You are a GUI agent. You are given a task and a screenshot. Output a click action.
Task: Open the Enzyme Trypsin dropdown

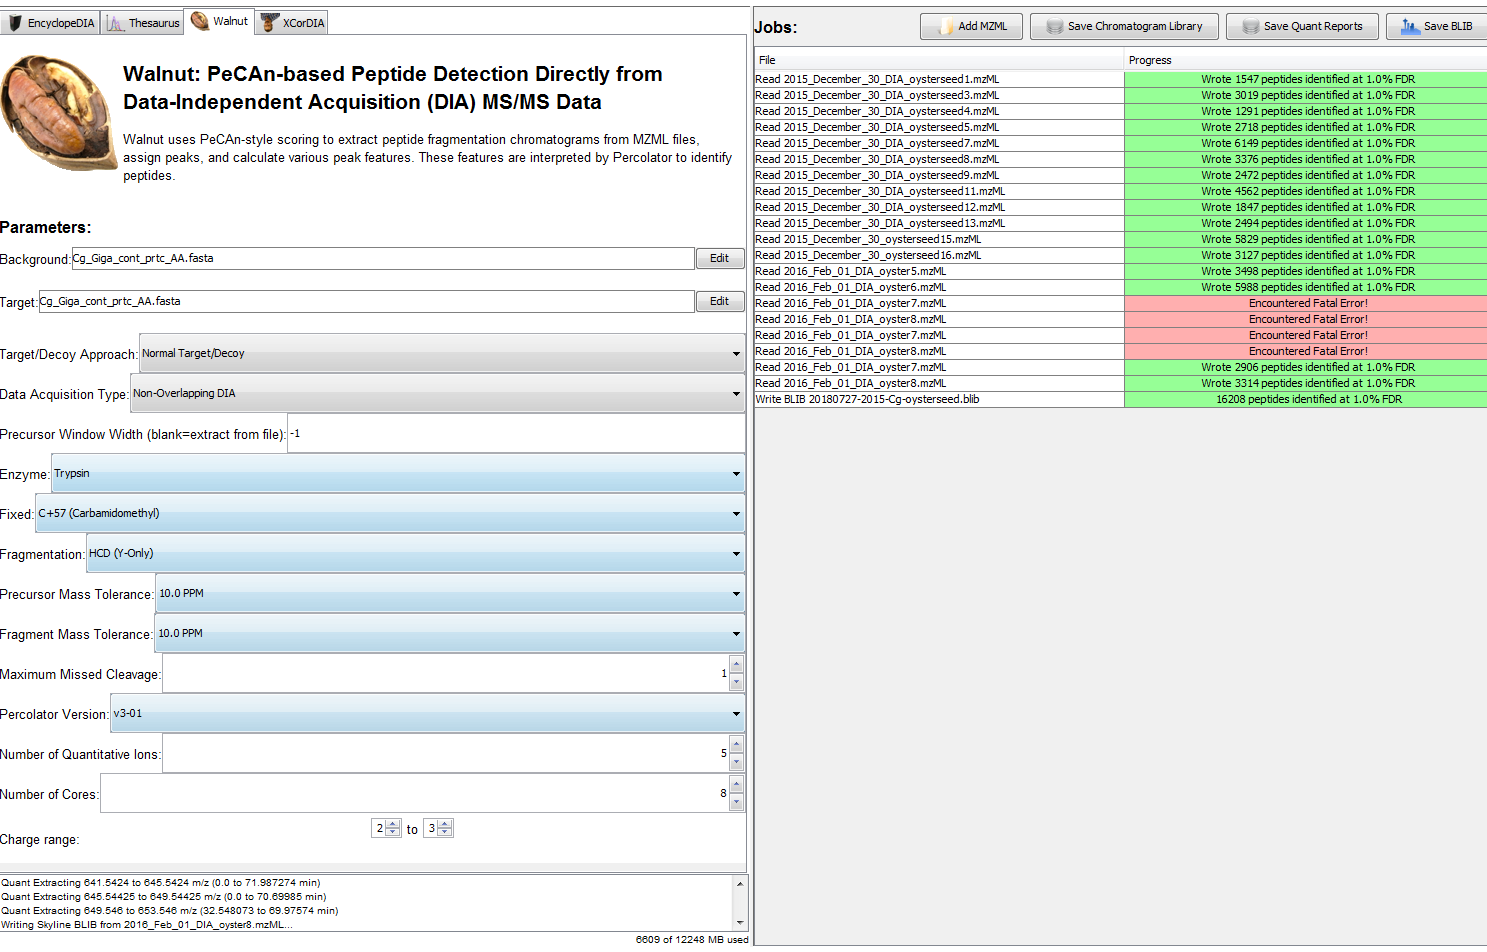click(398, 474)
